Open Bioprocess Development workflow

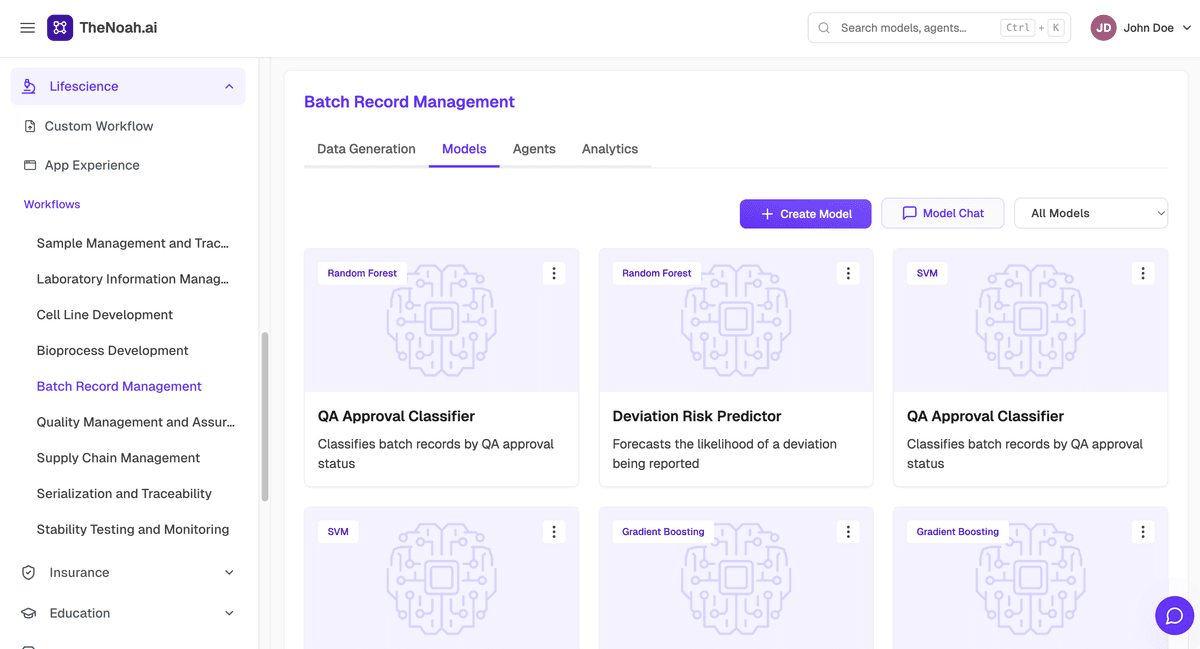click(x=113, y=351)
